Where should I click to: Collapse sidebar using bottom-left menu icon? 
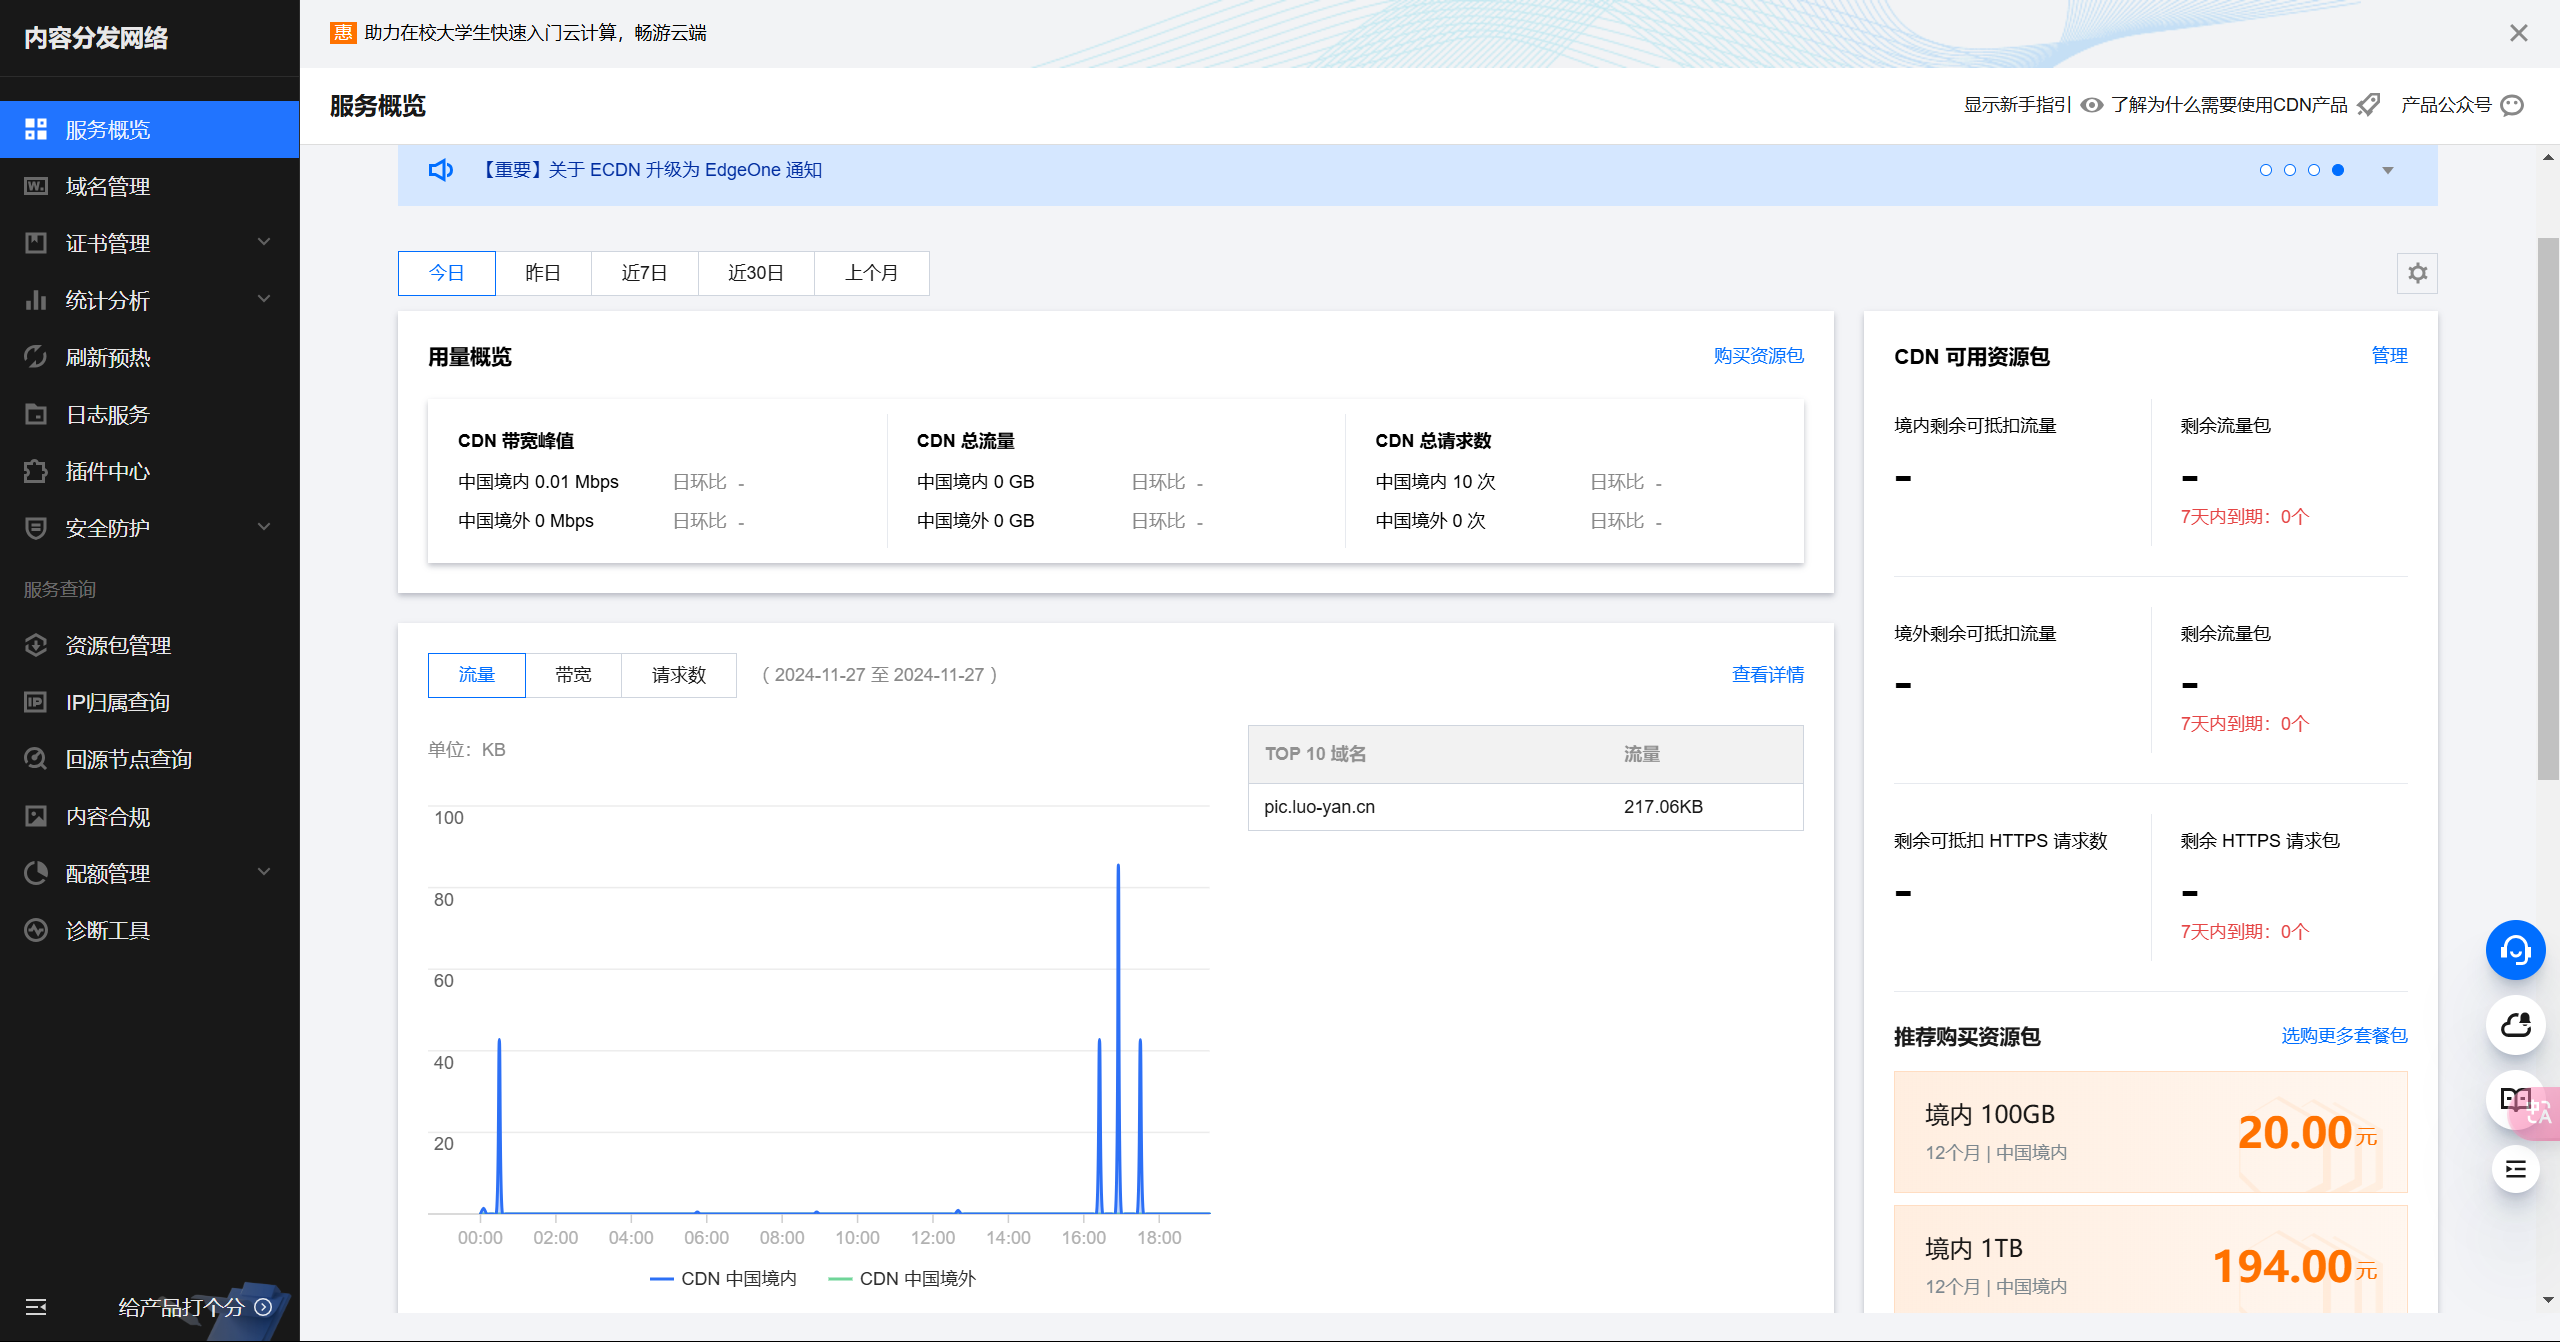36,1306
